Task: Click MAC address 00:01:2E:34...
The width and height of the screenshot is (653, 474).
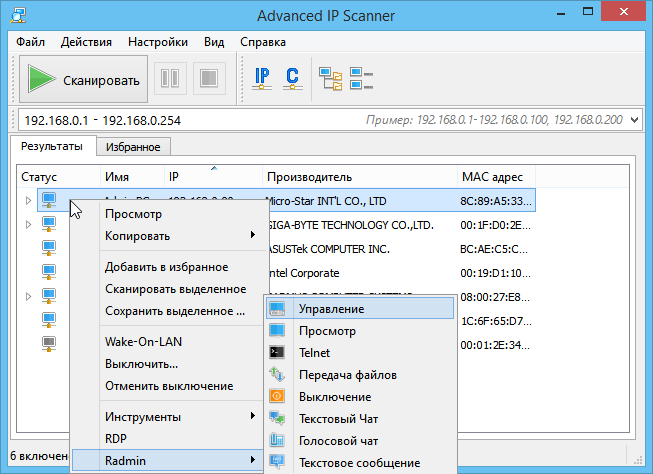Action: pos(495,345)
